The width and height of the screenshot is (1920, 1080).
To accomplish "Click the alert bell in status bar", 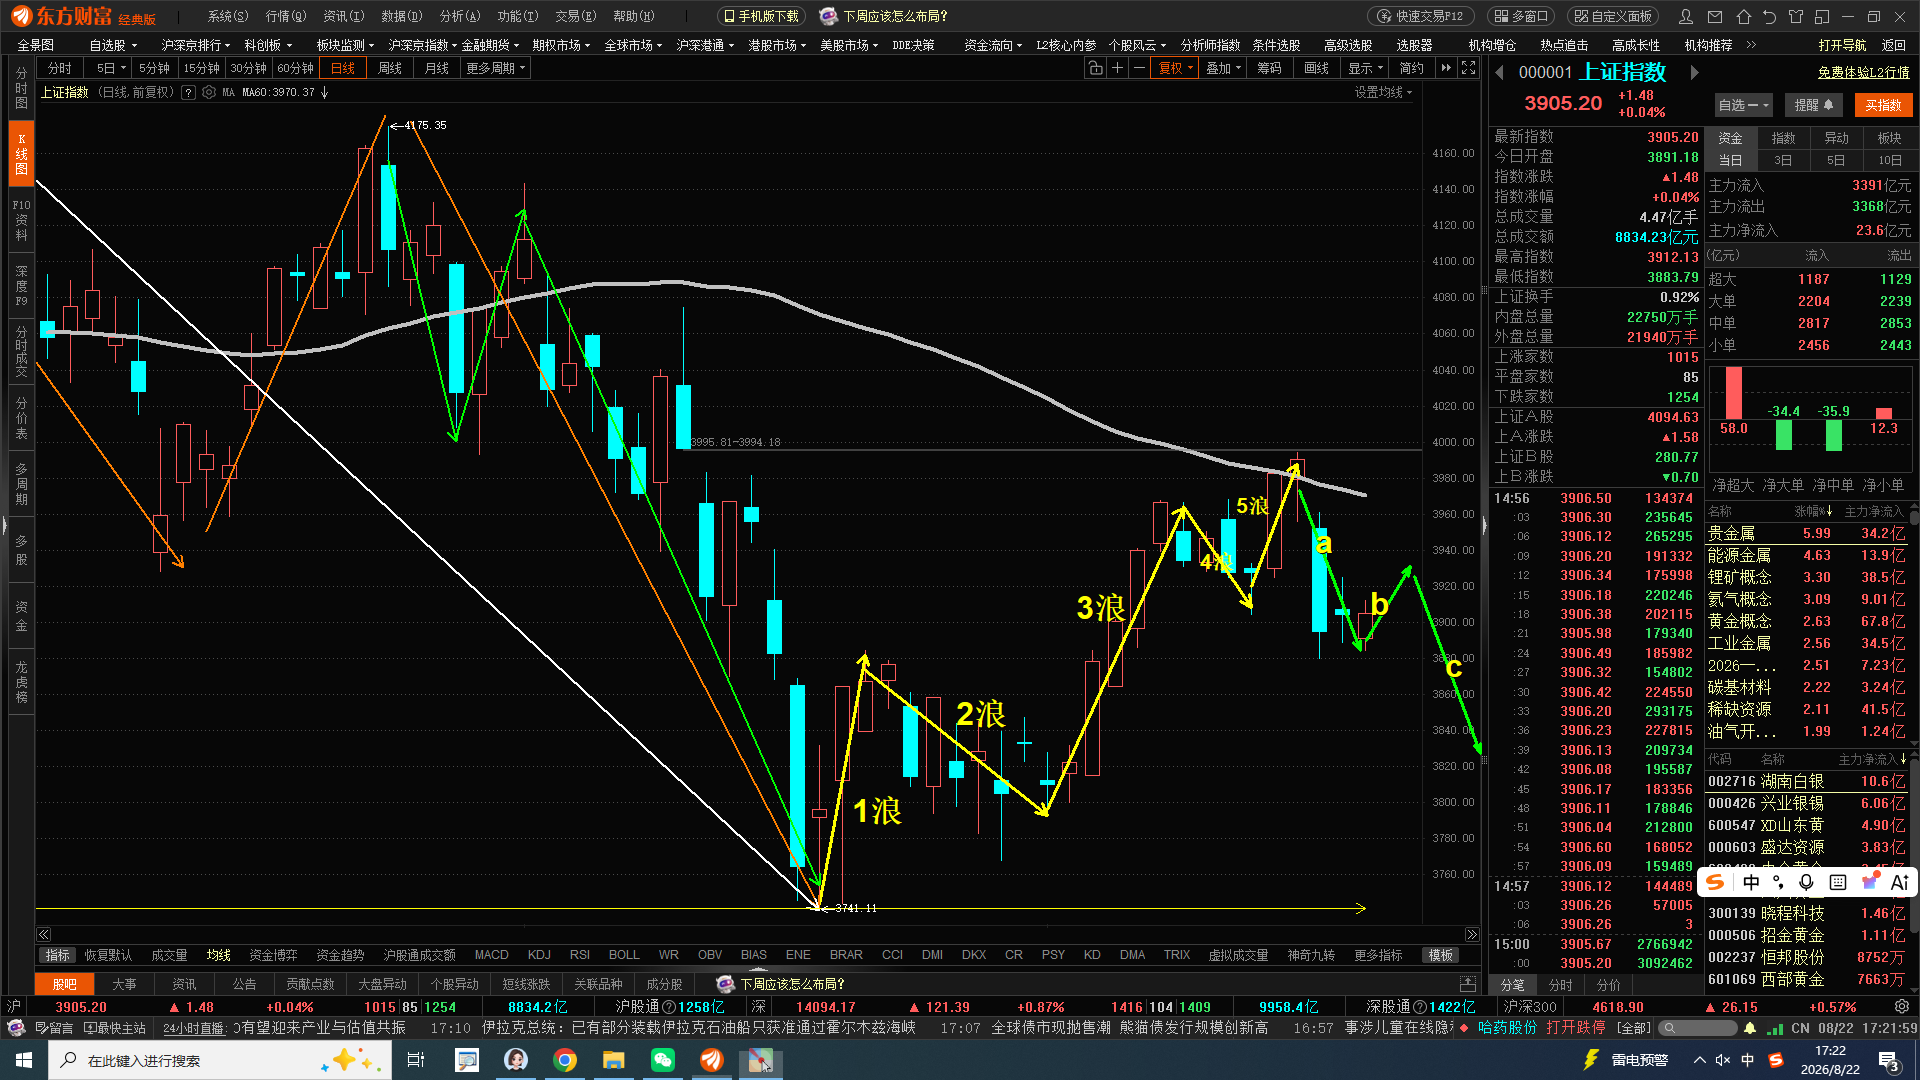I will point(1750,1028).
